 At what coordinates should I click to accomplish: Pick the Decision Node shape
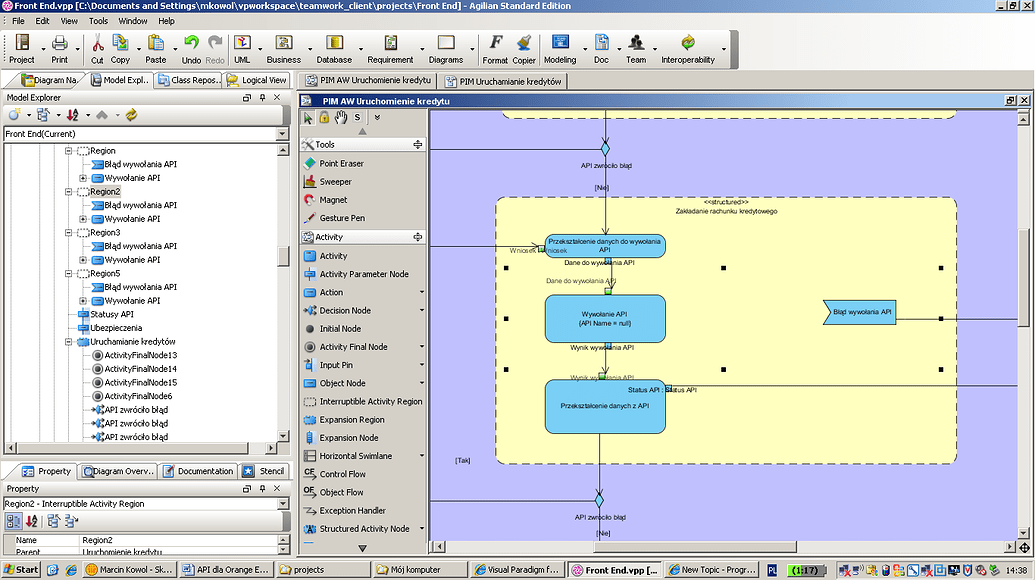click(x=337, y=310)
